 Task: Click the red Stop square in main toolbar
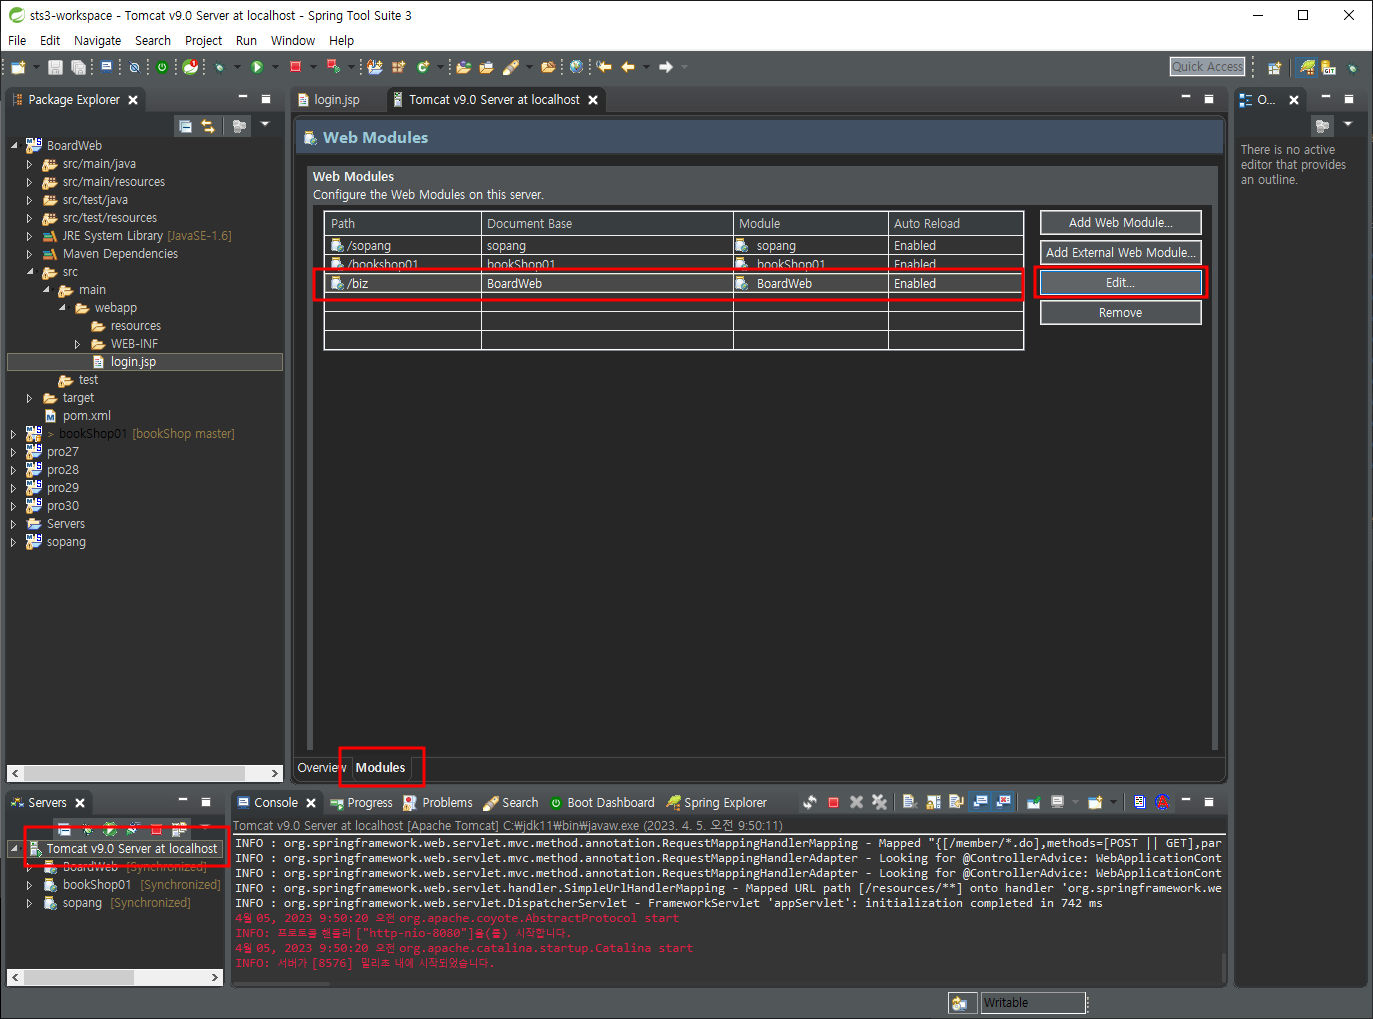pyautogui.click(x=295, y=67)
